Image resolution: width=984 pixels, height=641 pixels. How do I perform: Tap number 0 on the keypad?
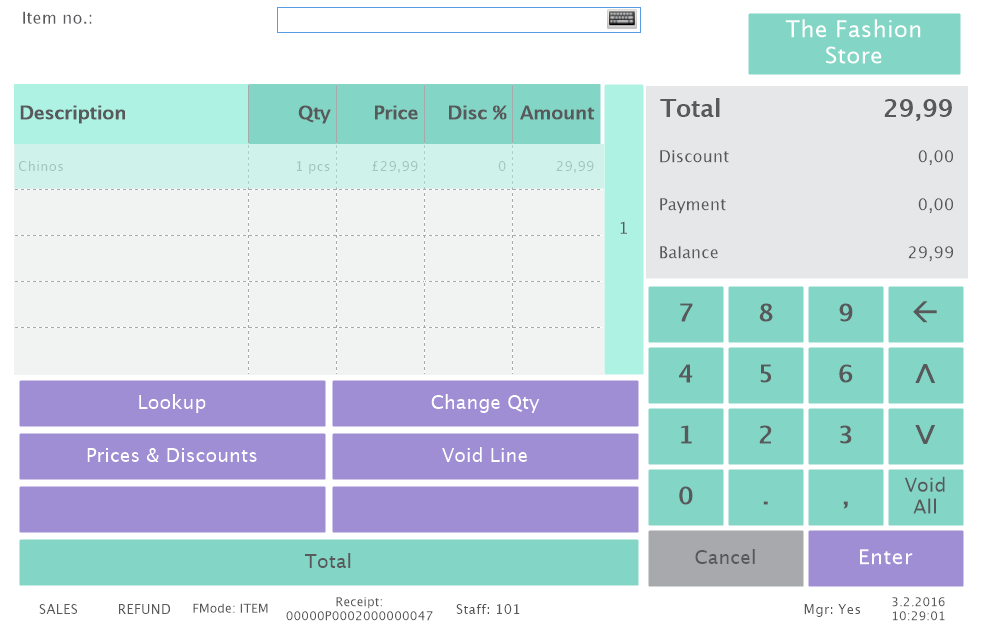[x=686, y=496]
